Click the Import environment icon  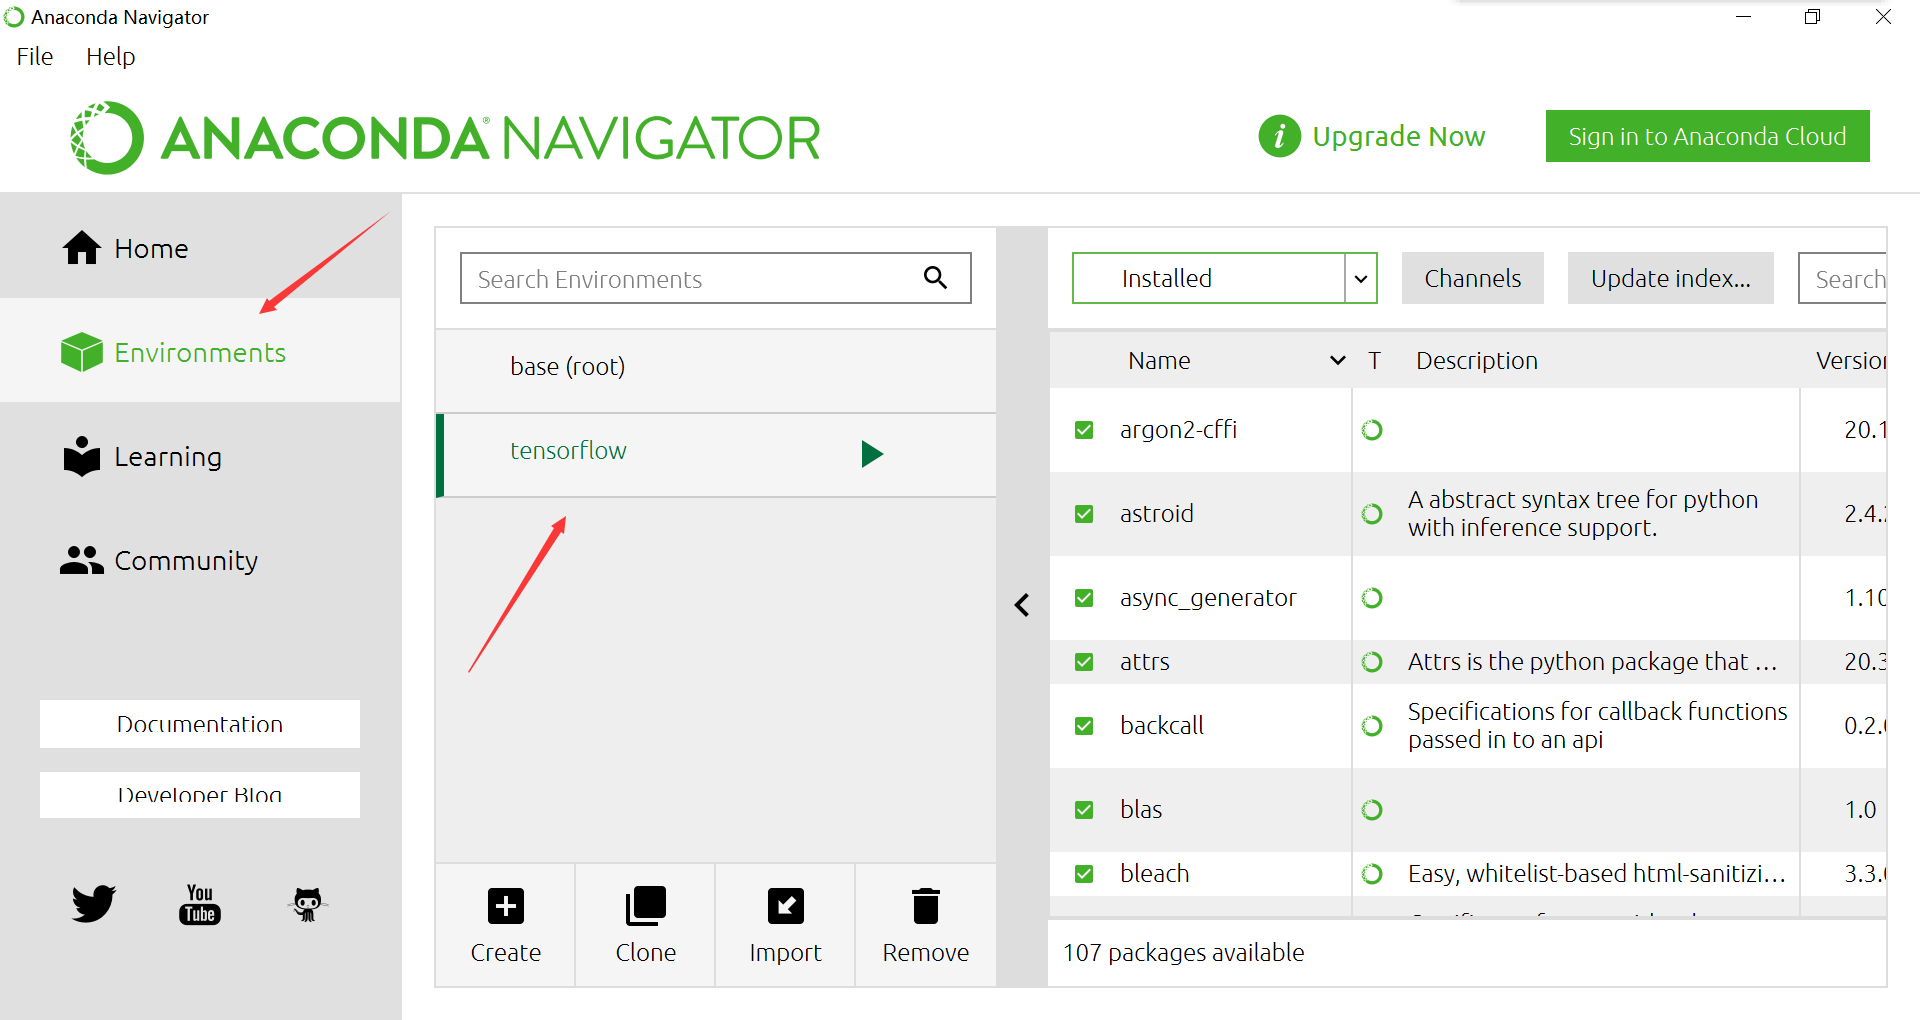(785, 906)
